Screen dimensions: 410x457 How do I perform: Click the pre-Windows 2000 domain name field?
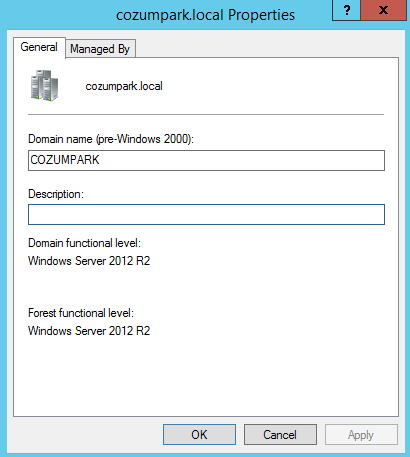[206, 160]
